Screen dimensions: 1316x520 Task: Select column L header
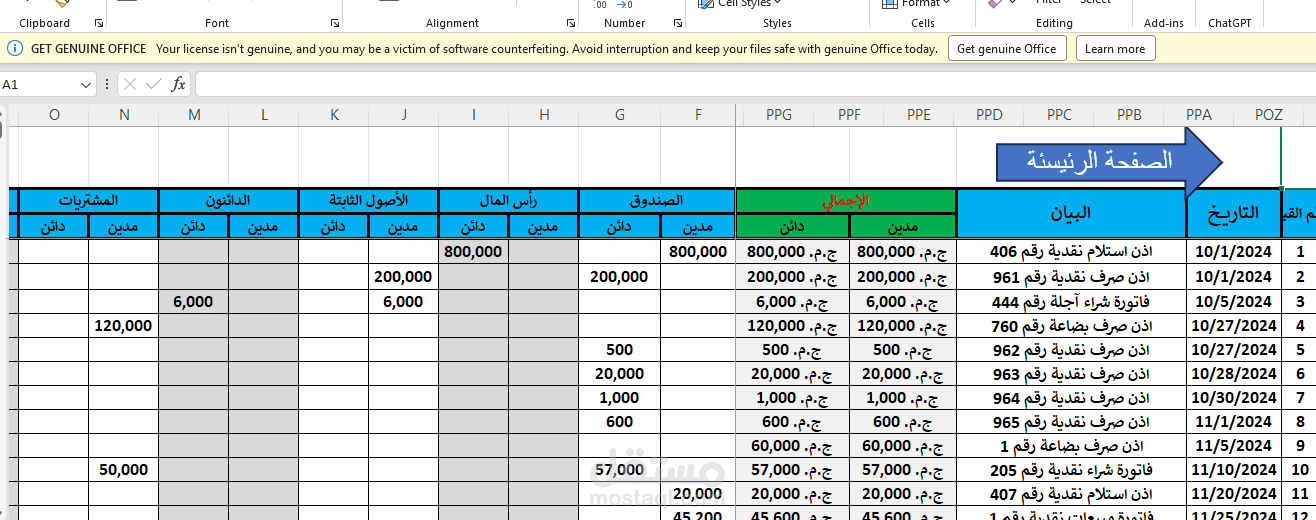tap(264, 115)
